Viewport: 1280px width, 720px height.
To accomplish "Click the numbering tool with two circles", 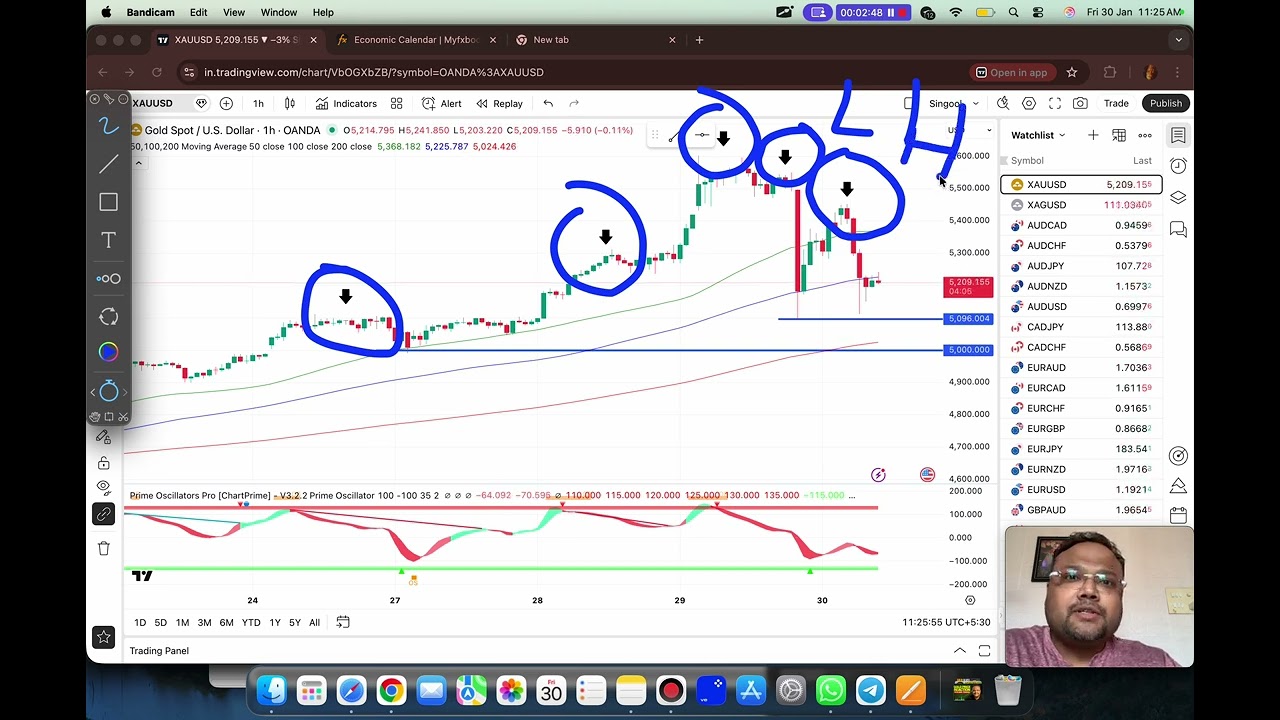I will pos(108,279).
